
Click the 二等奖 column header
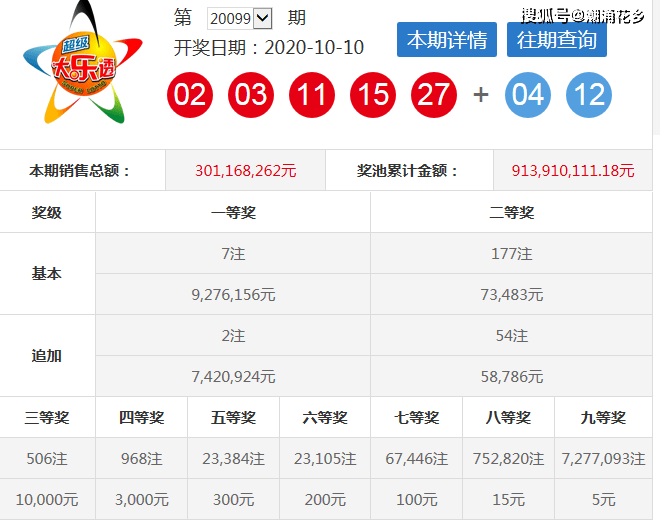pos(511,213)
